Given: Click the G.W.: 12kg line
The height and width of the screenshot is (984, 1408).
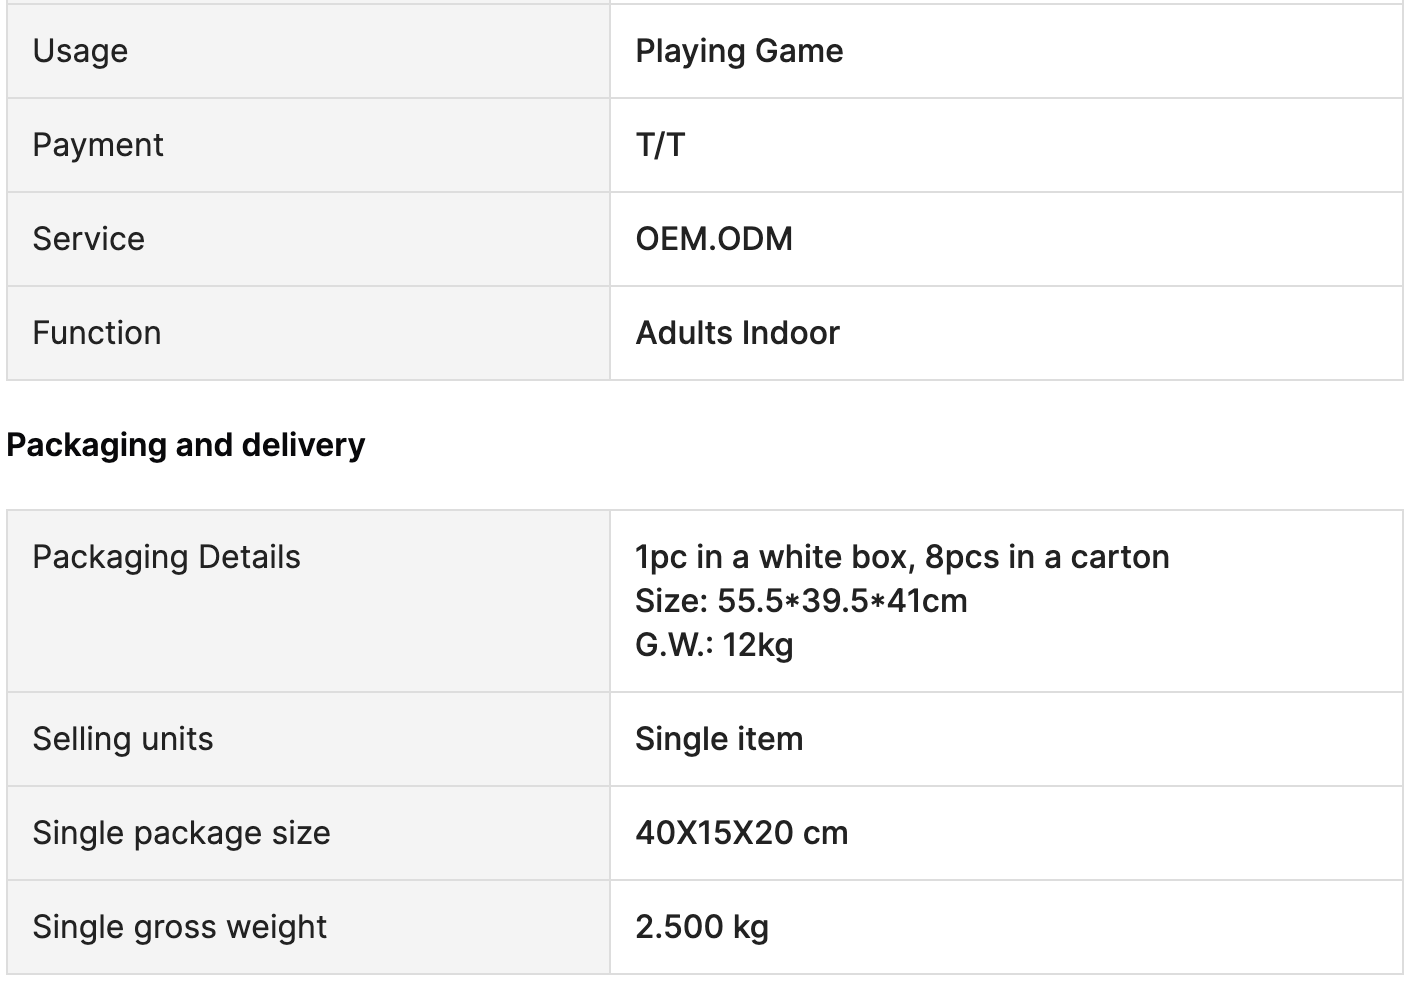Looking at the screenshot, I should click(x=714, y=645).
